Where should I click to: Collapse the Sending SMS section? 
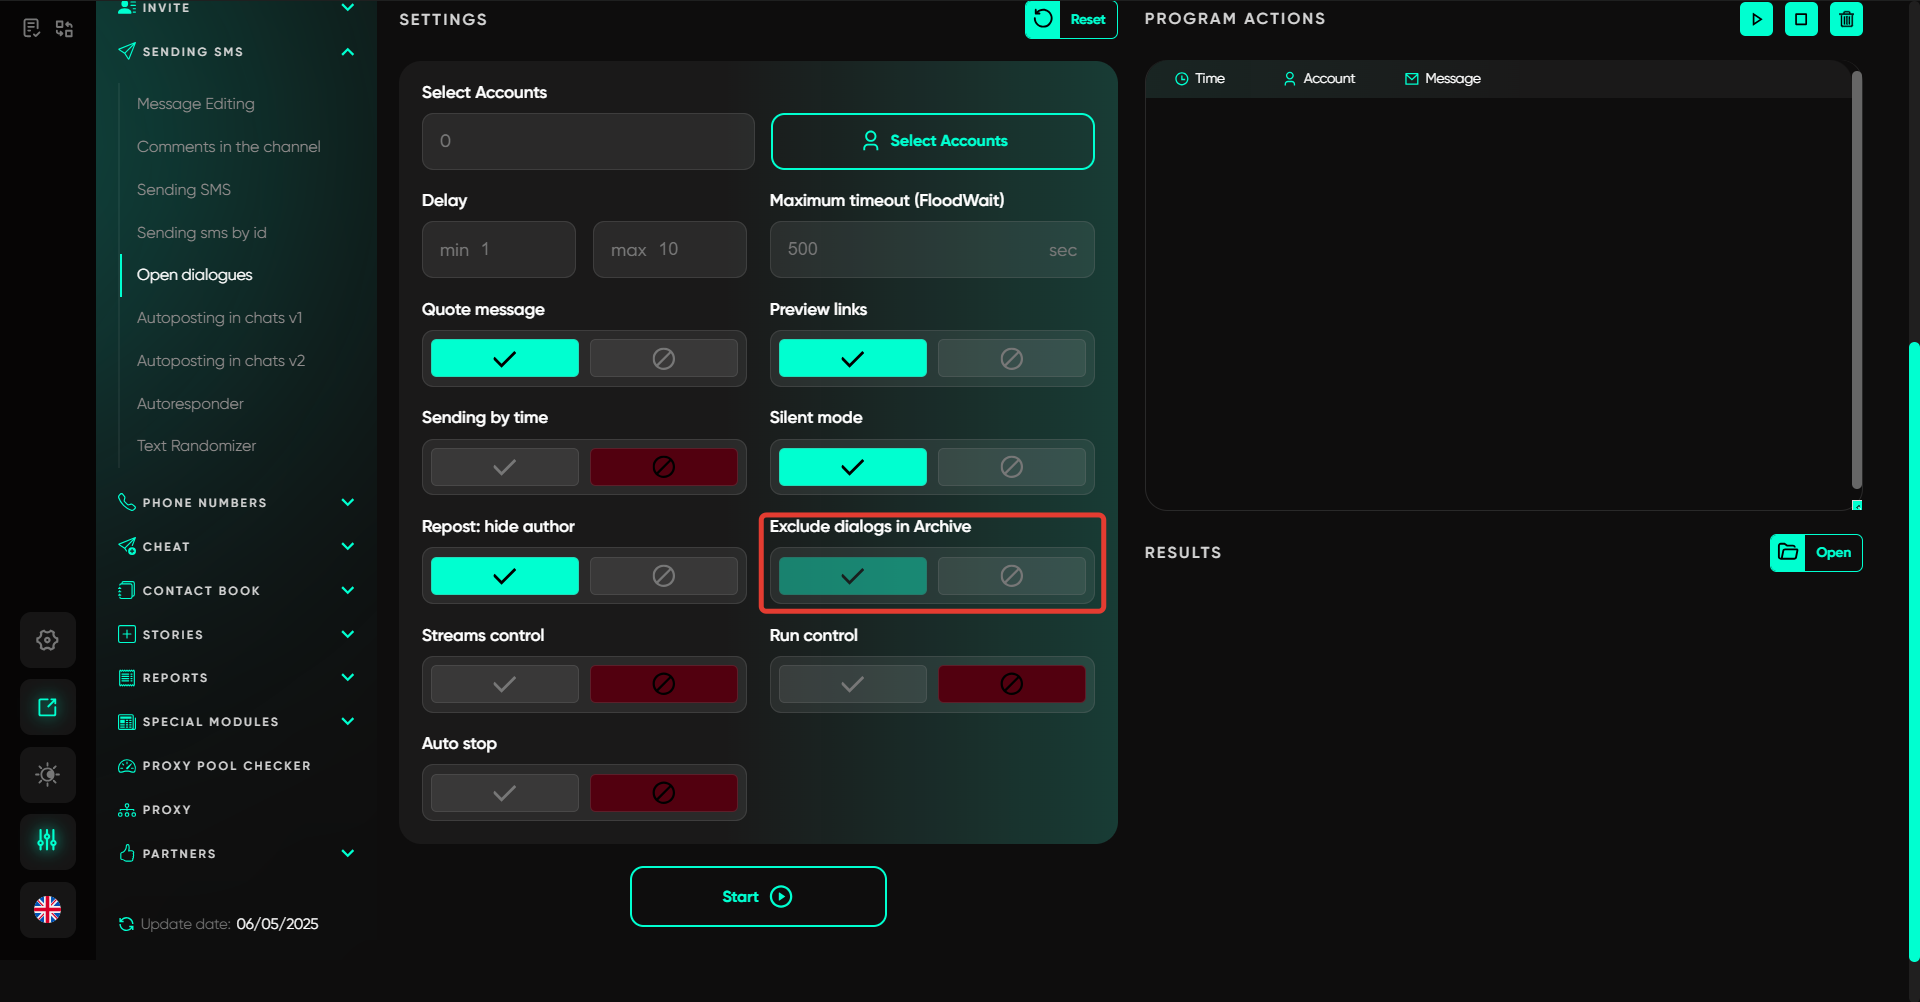coord(347,52)
